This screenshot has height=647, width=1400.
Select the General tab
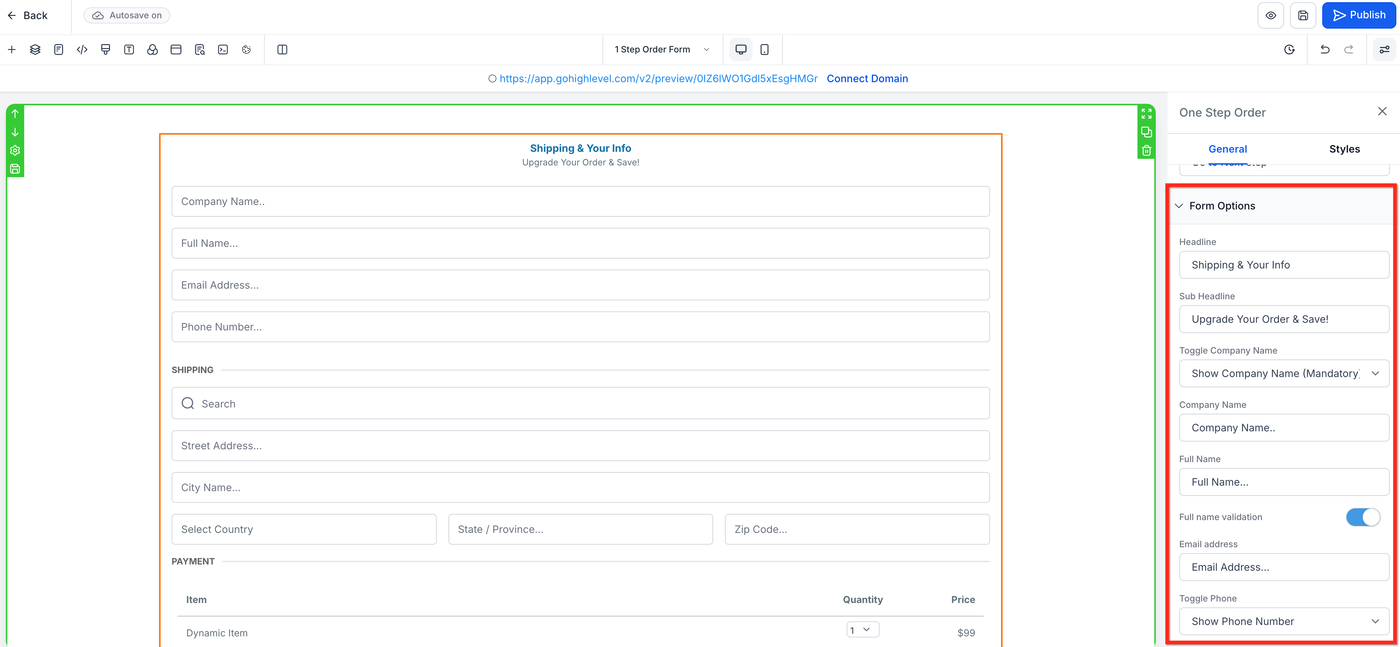tap(1228, 149)
